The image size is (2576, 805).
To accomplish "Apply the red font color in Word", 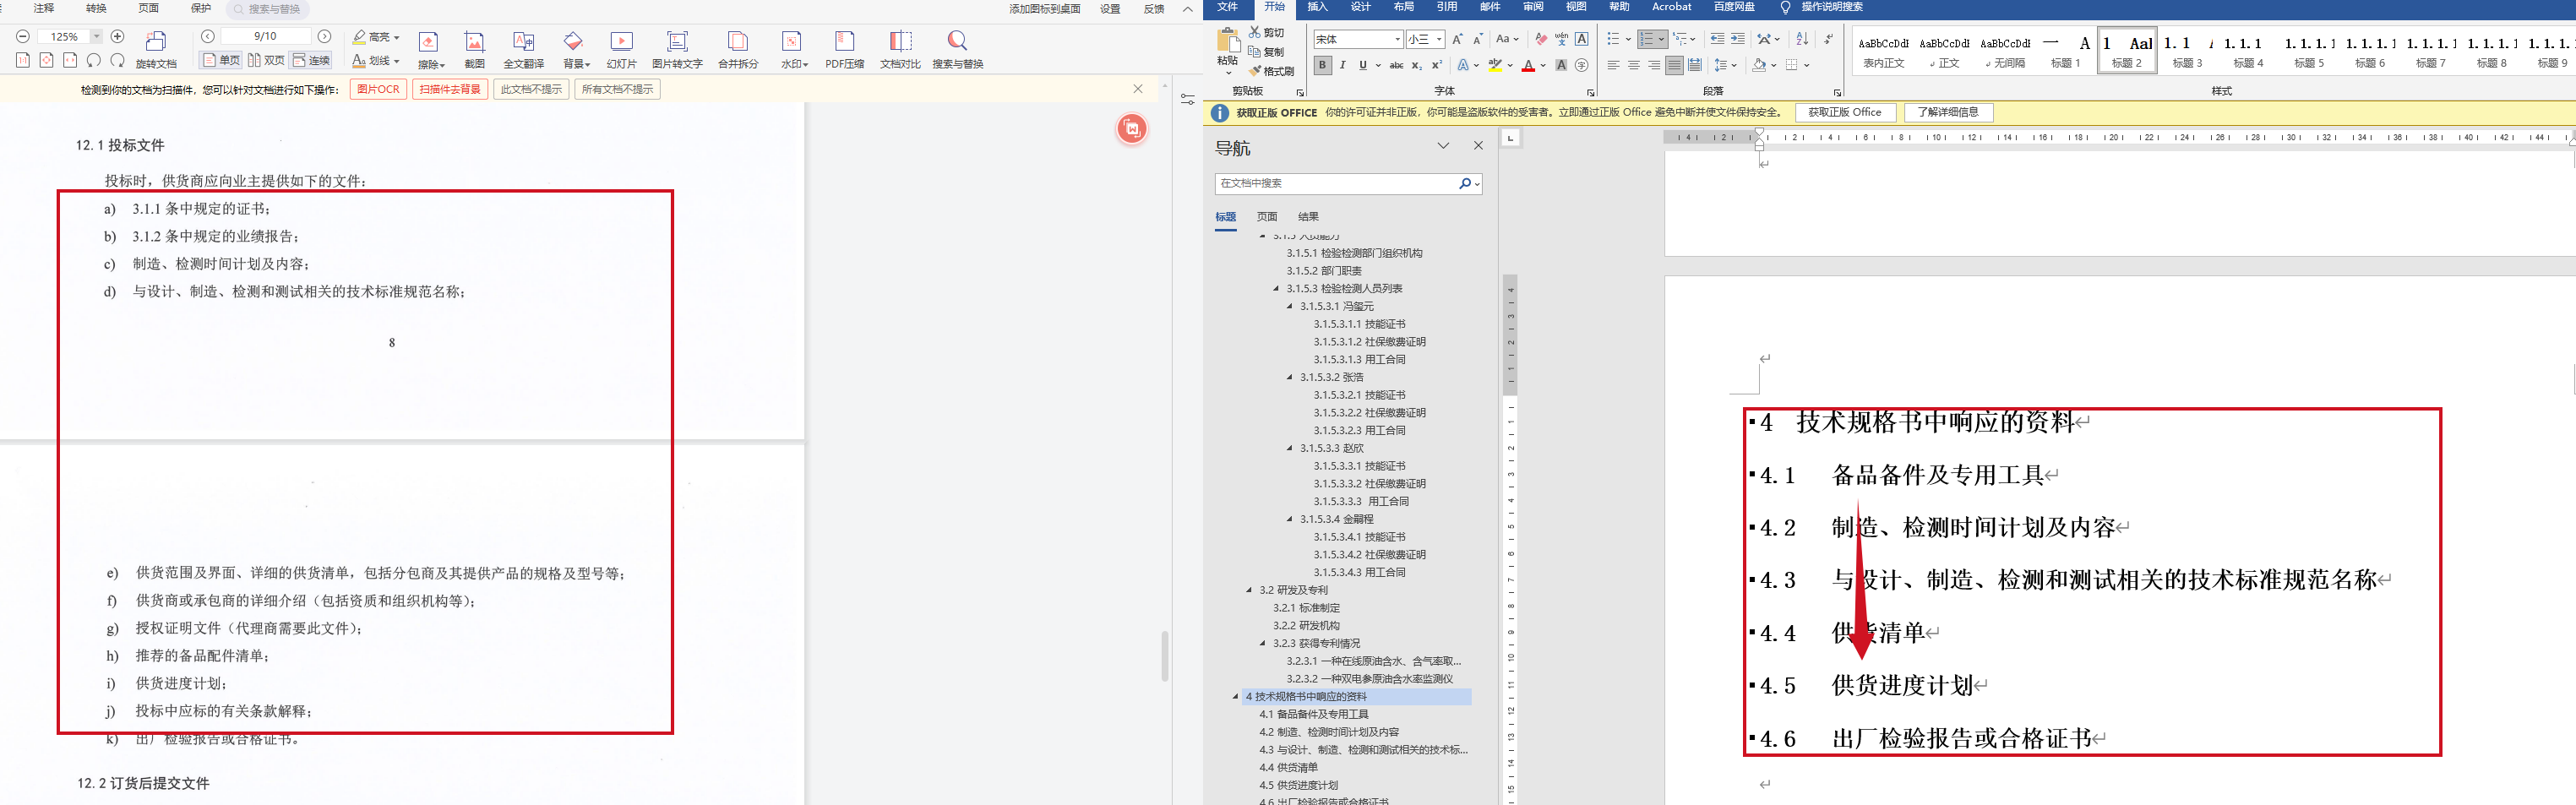I will click(x=1528, y=66).
